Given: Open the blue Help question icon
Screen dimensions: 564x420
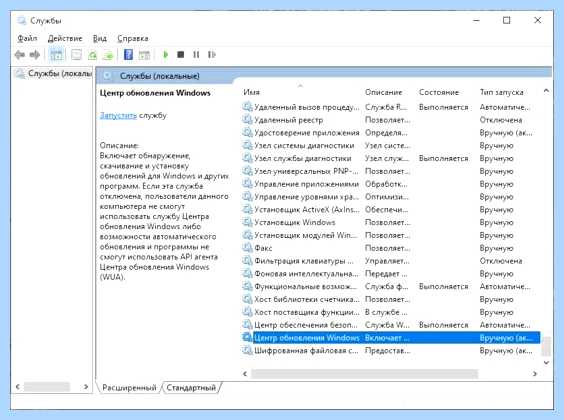Looking at the screenshot, I should tap(128, 55).
